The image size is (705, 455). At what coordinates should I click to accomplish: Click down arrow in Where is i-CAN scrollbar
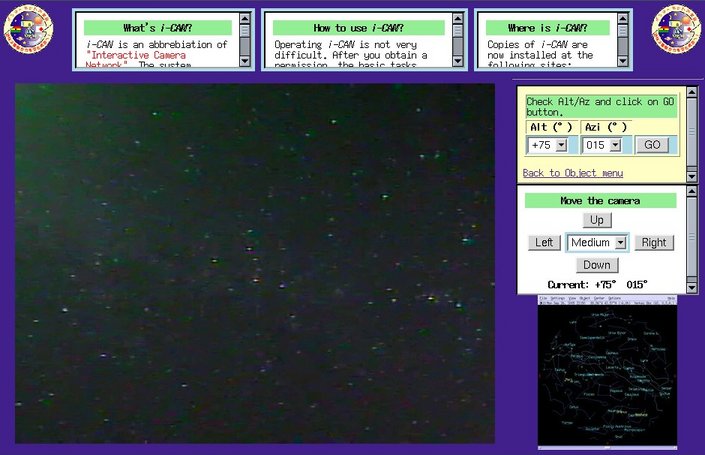[622, 61]
